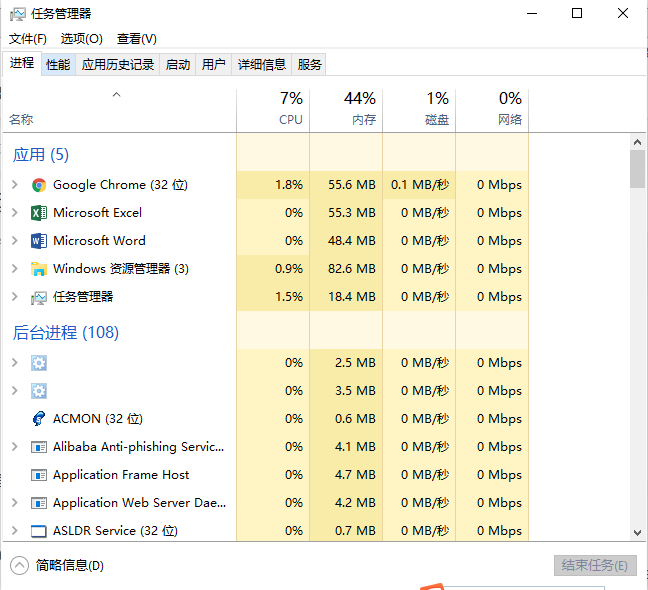Expand the 任务管理器 app entry

[15, 297]
